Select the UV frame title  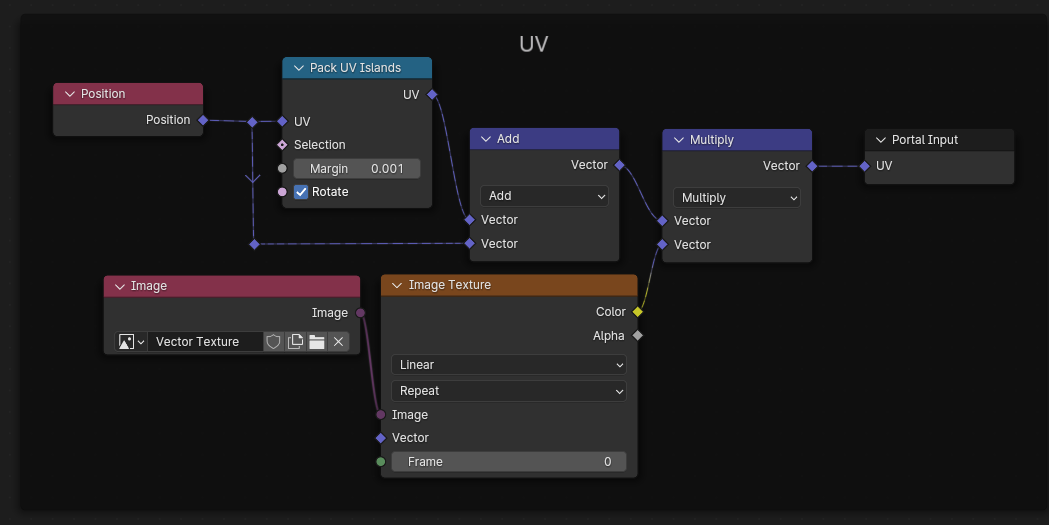[x=534, y=44]
